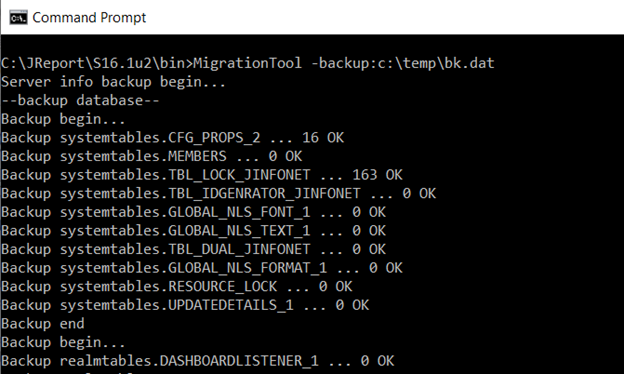Click the Command Prompt title text

(x=89, y=18)
